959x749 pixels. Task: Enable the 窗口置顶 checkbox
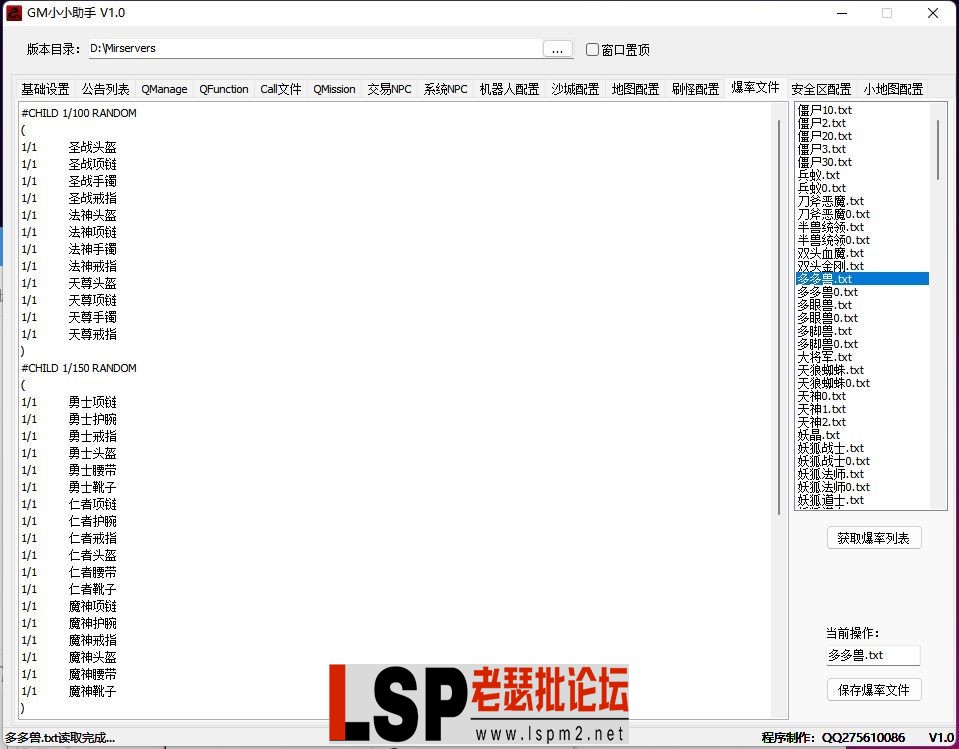click(x=592, y=49)
